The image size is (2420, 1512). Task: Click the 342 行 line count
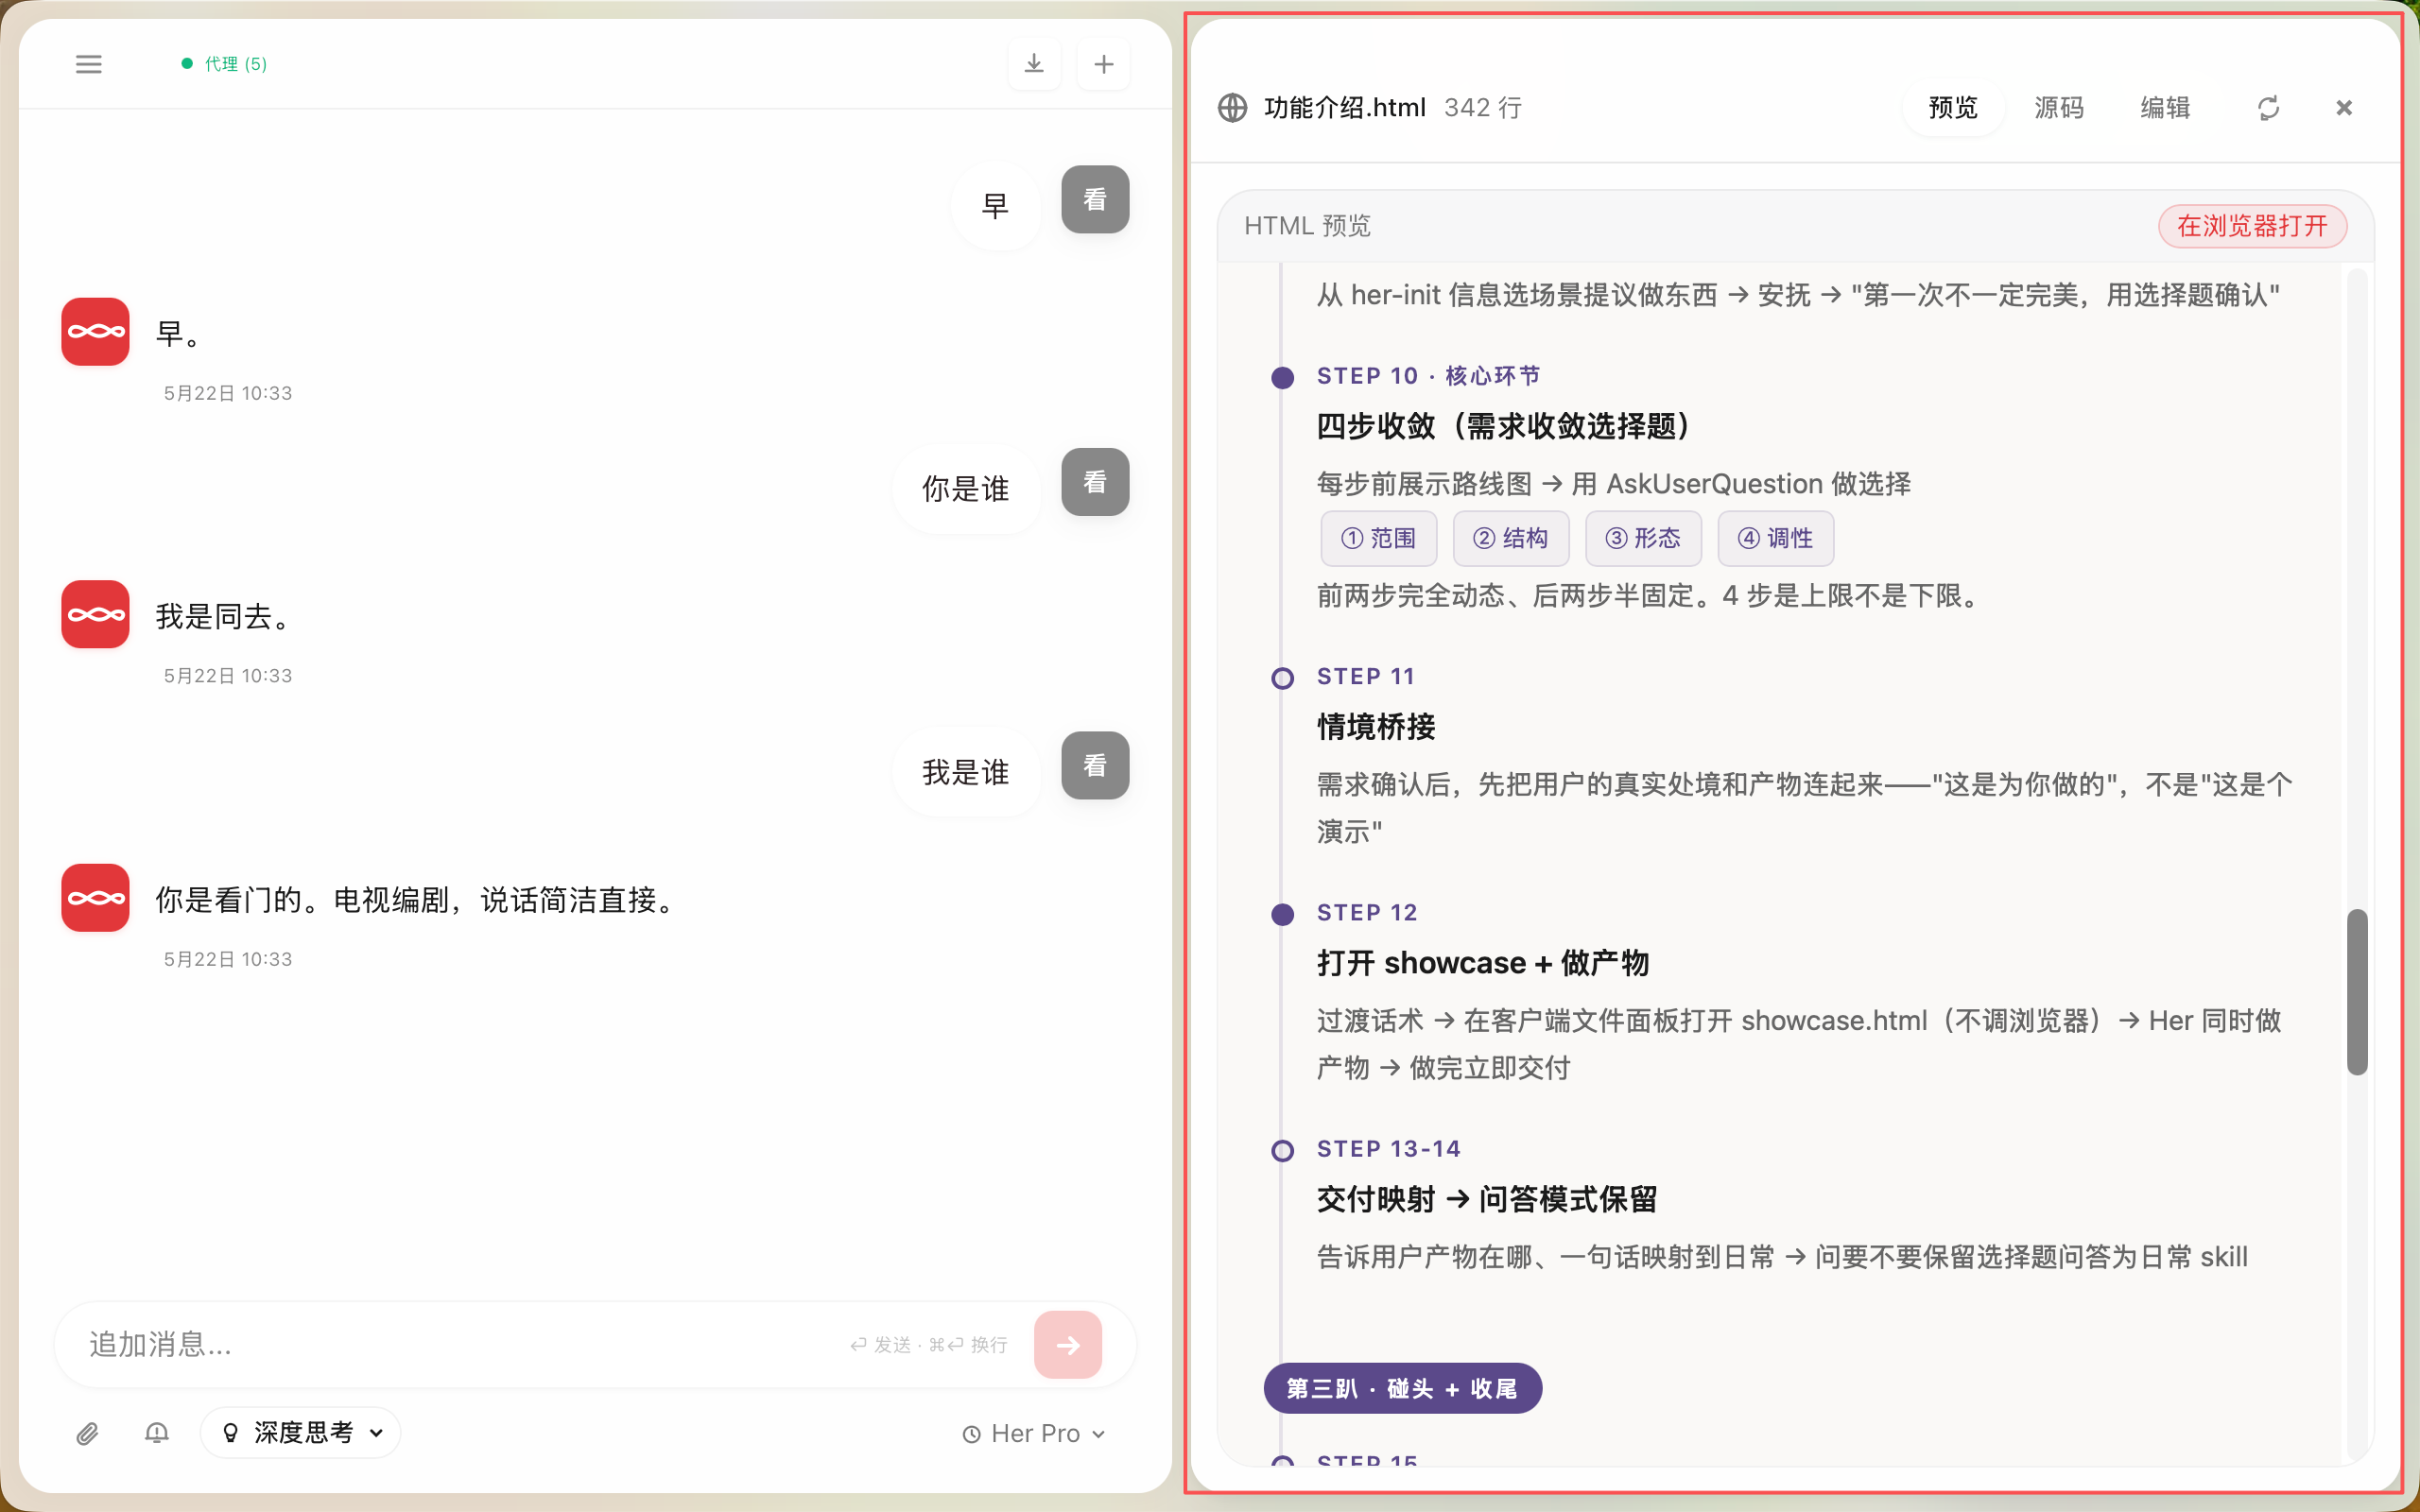coord(1483,107)
